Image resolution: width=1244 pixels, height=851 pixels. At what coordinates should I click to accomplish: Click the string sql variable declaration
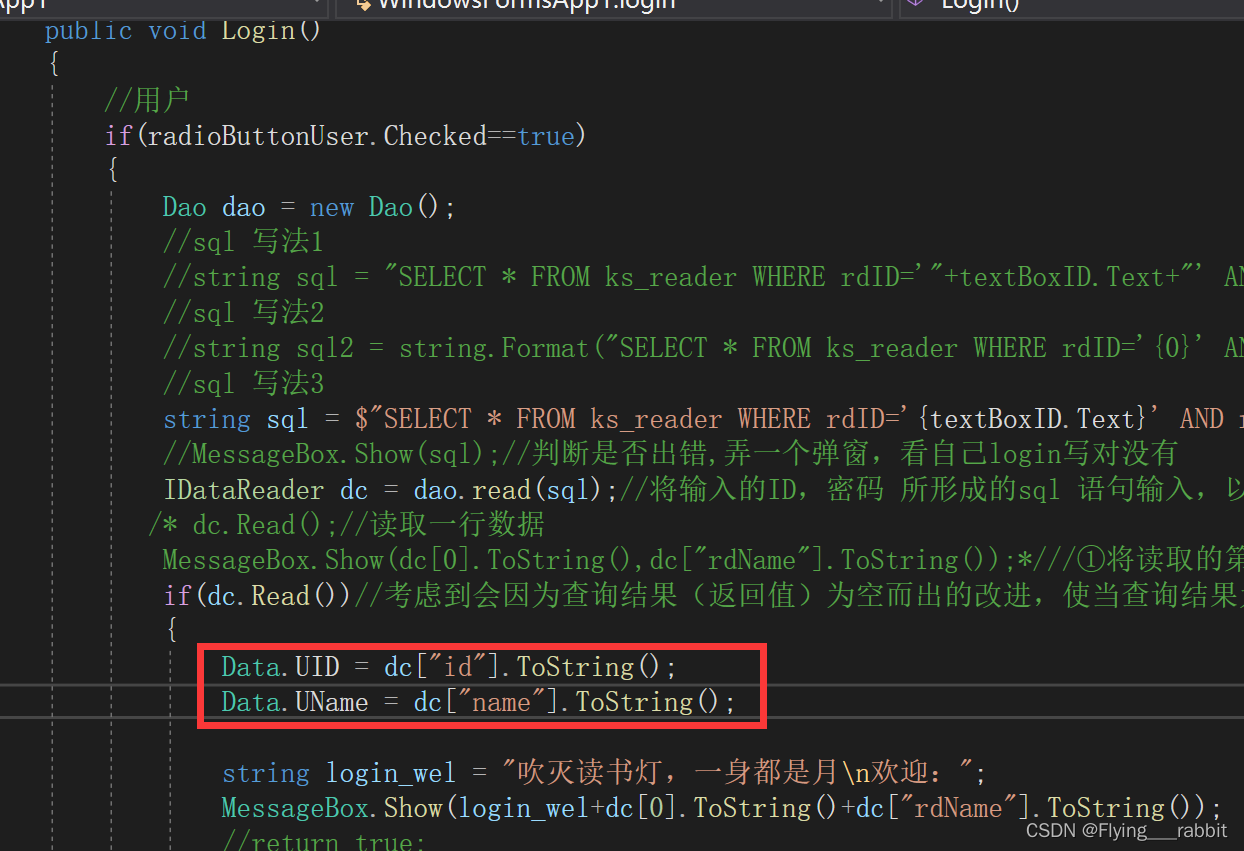point(287,418)
